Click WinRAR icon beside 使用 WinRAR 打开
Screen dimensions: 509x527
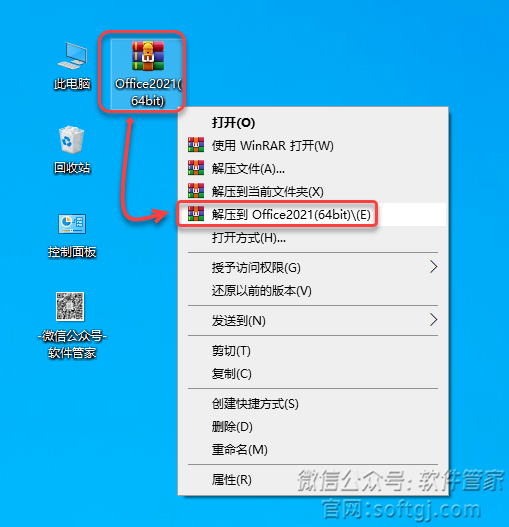tap(196, 145)
